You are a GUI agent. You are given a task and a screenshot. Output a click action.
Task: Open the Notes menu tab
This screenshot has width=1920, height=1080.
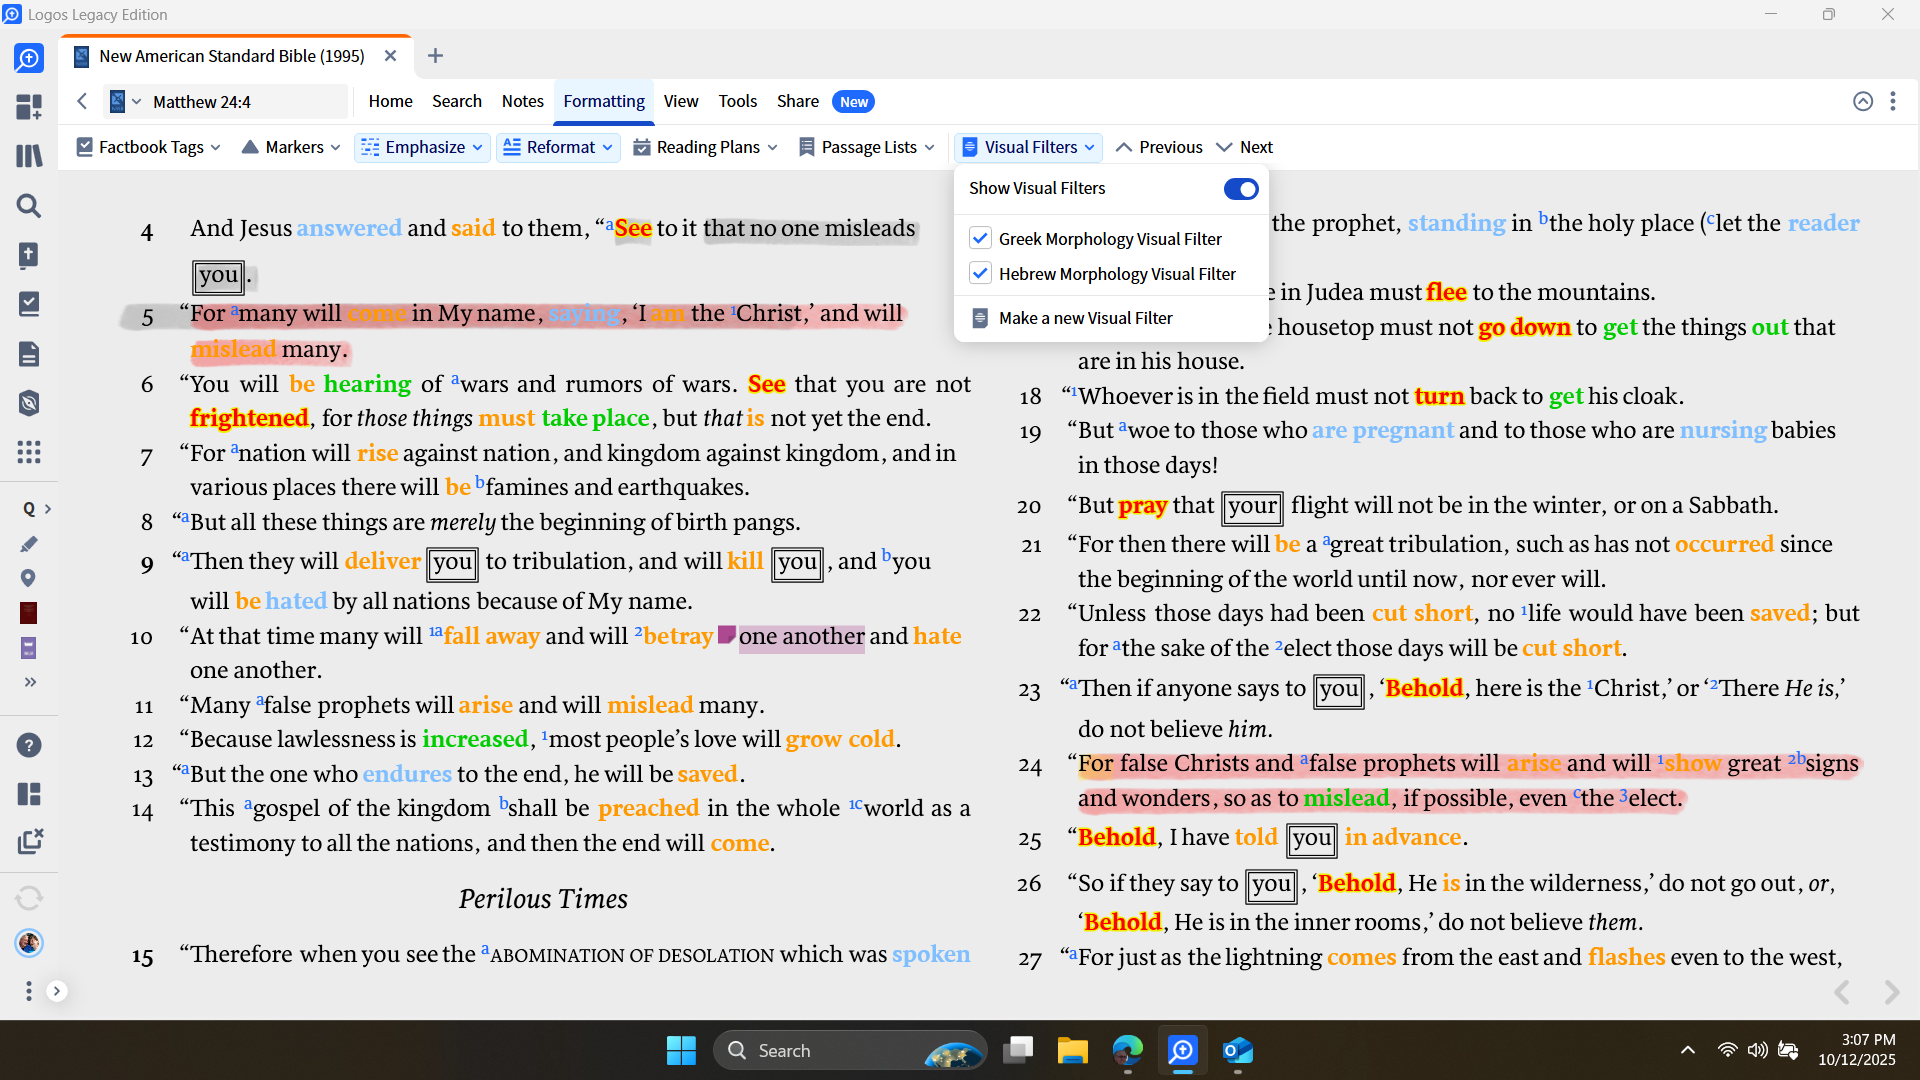522,101
